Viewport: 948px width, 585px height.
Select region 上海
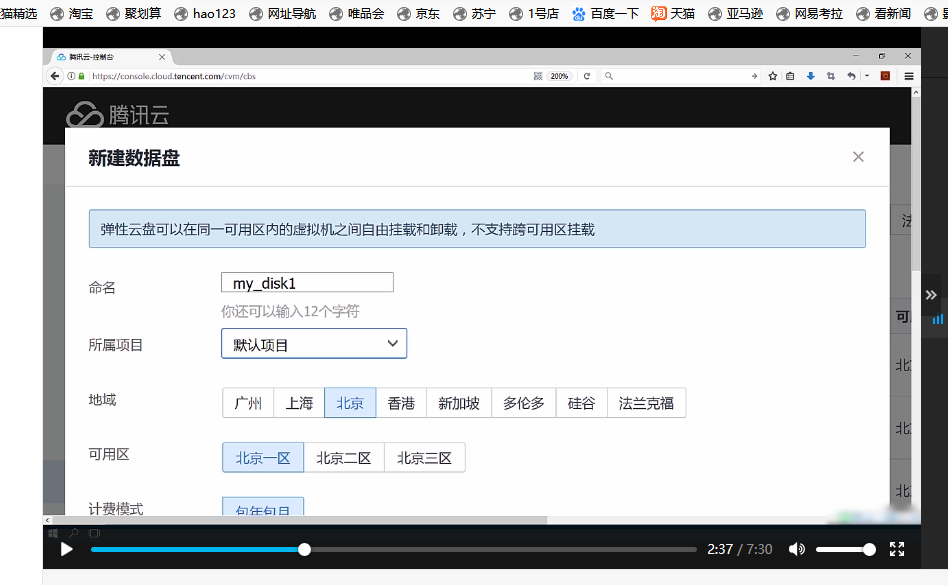coord(299,402)
